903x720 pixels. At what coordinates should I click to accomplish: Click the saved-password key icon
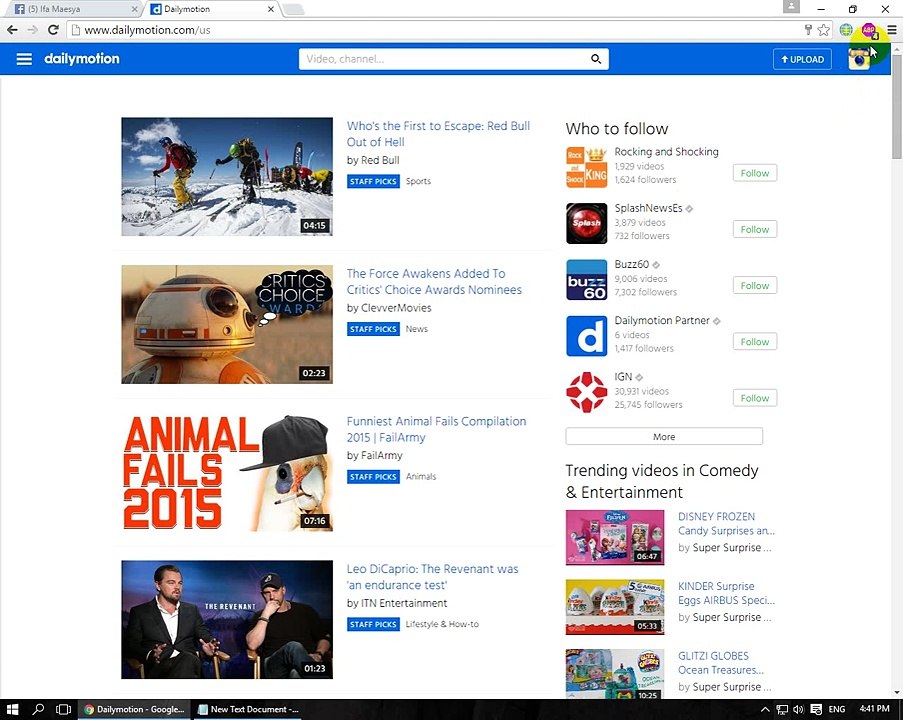pos(808,30)
